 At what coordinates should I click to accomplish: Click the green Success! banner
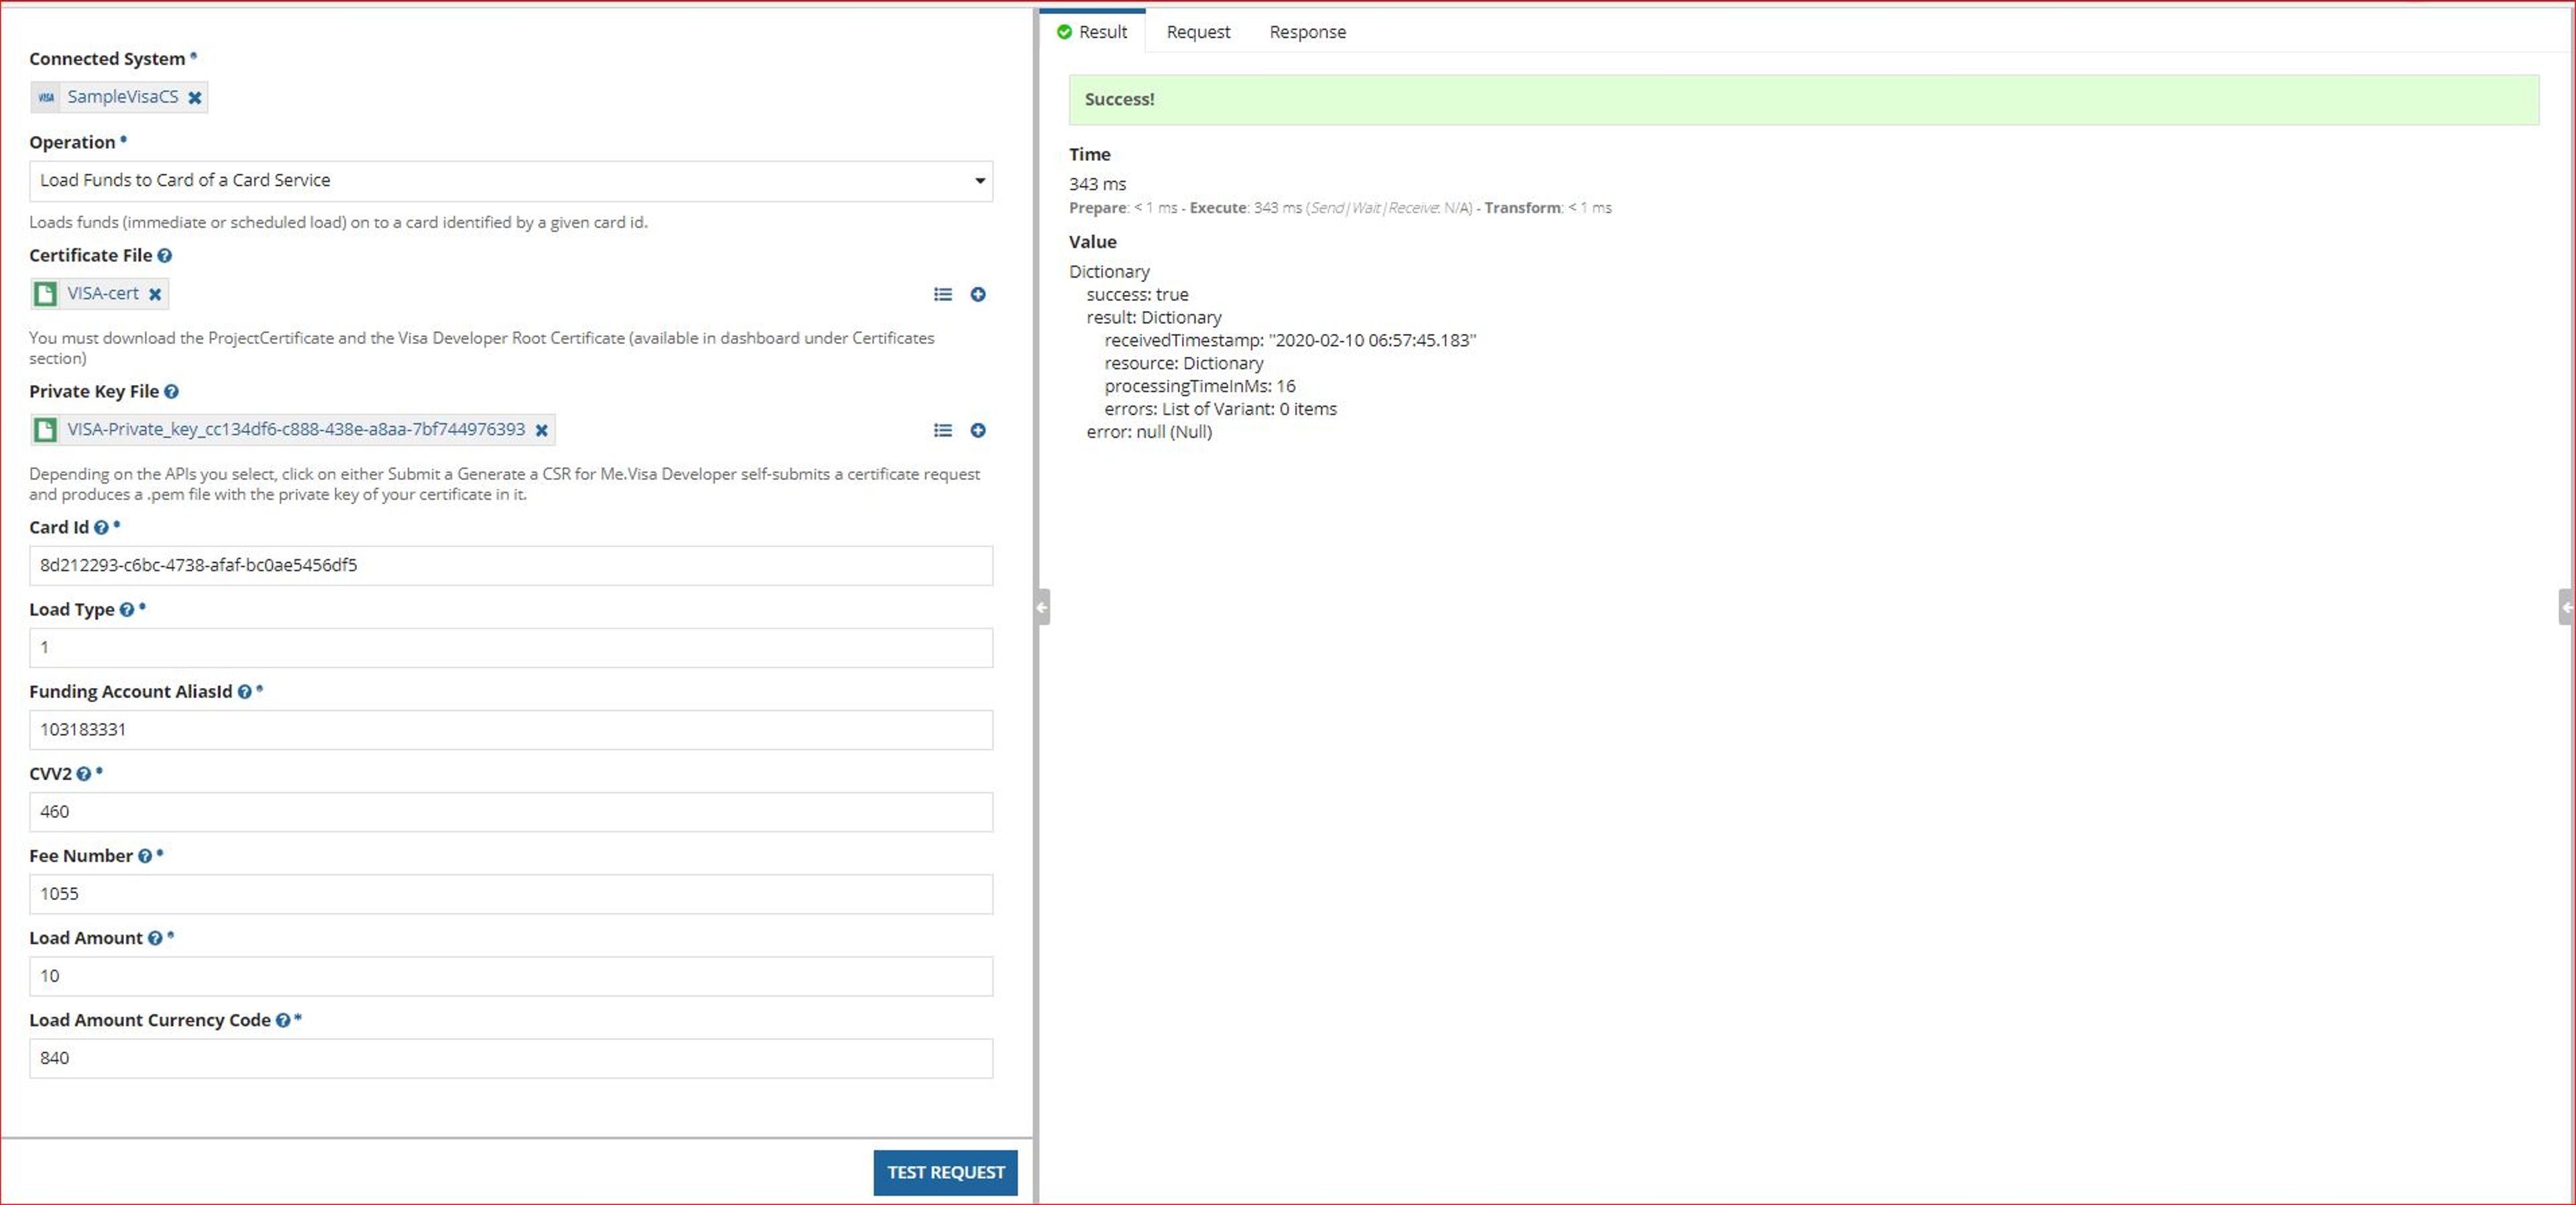[x=1803, y=100]
